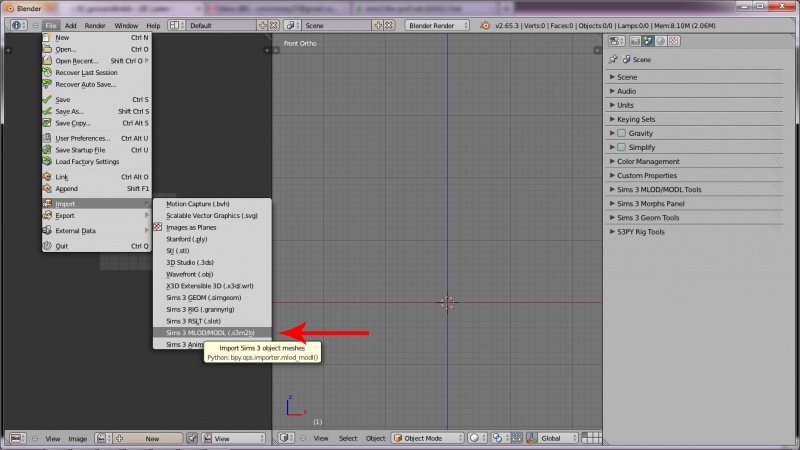Open the Image menu in image editor
Screen dimensions: 800x450
pos(78,438)
